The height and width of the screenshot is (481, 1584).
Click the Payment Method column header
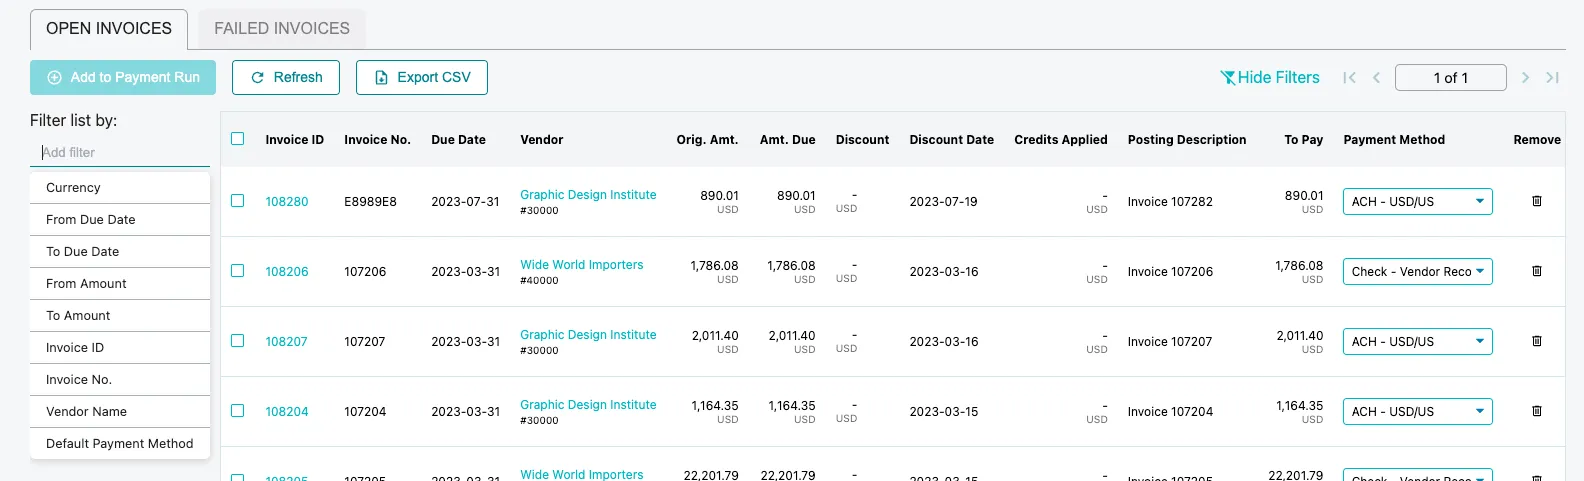[x=1394, y=140]
